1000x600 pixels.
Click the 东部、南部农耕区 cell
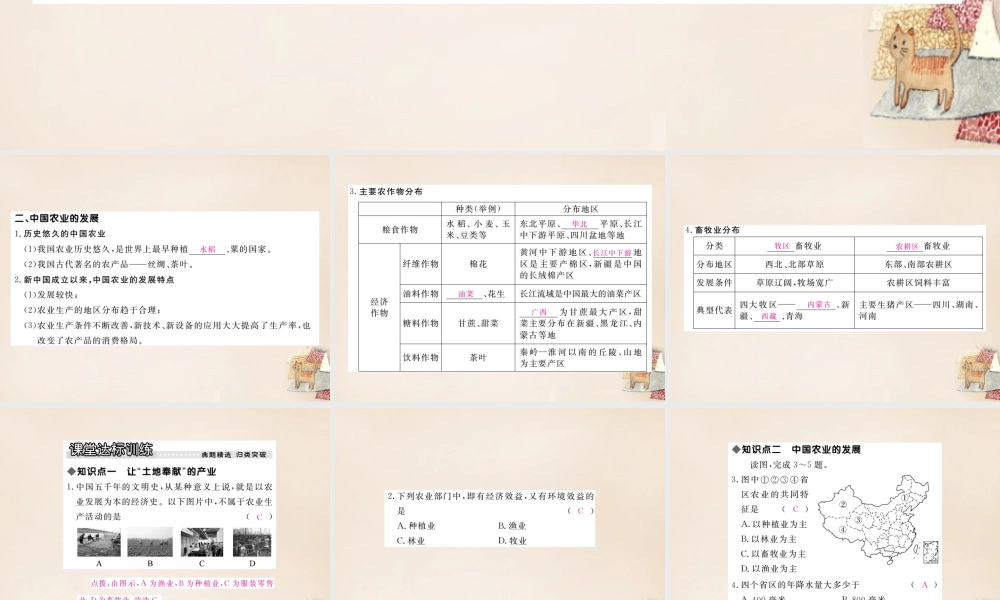pos(918,265)
